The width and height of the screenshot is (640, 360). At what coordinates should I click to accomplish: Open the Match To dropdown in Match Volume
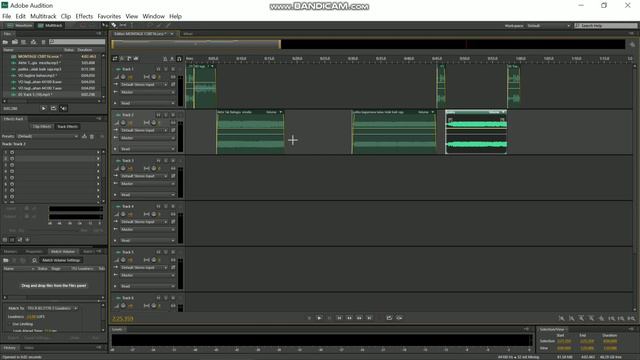tap(53, 308)
